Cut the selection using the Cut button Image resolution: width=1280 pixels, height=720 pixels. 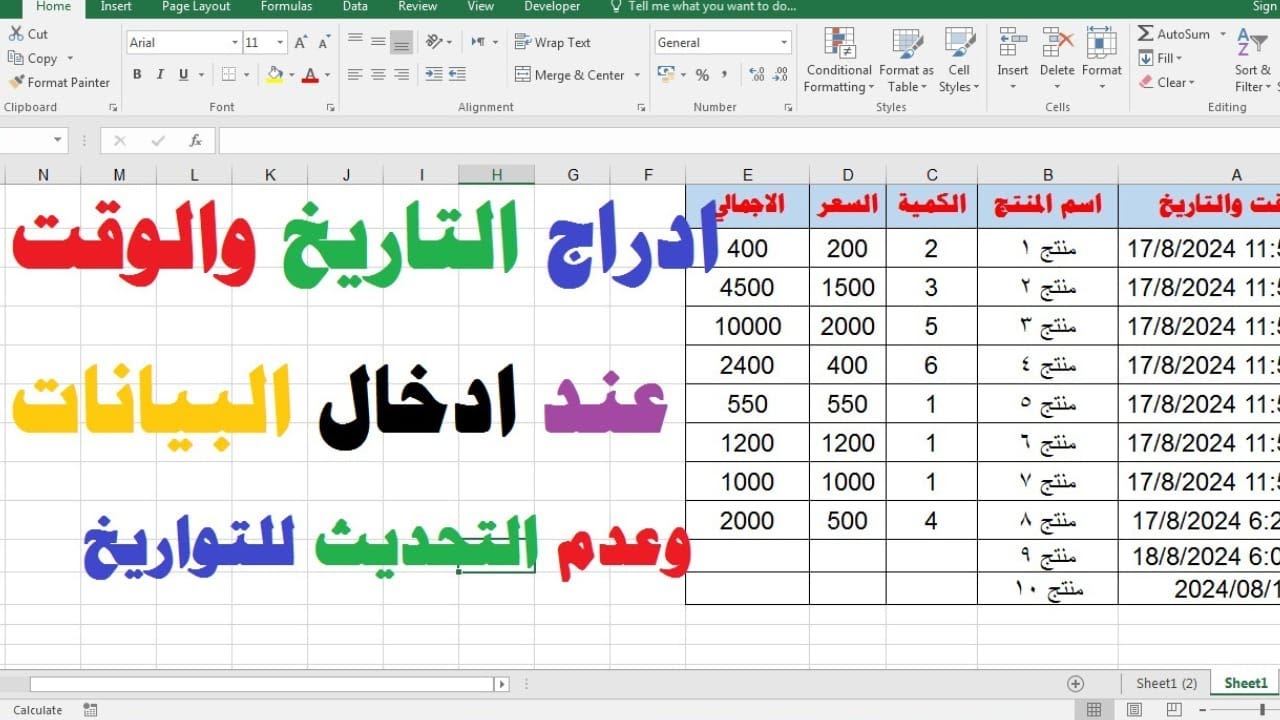click(28, 34)
